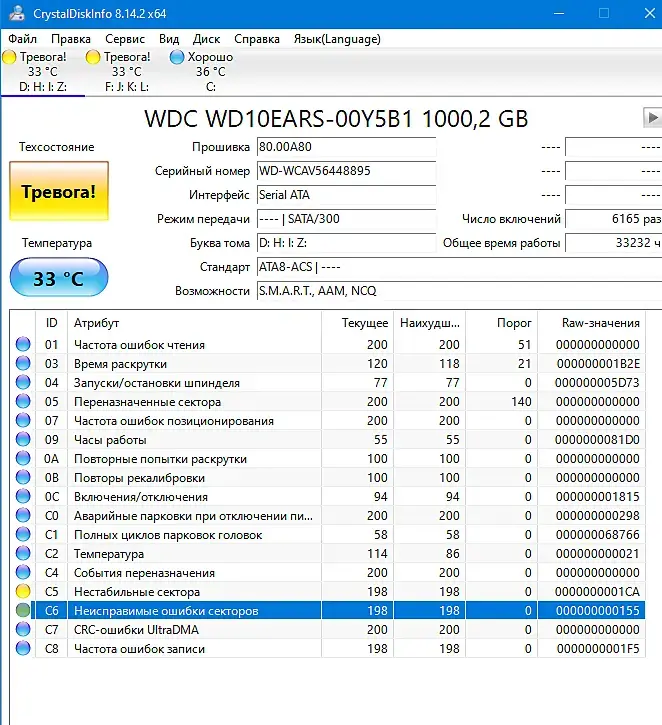Click the status icon for attribute 05

(x=23, y=401)
